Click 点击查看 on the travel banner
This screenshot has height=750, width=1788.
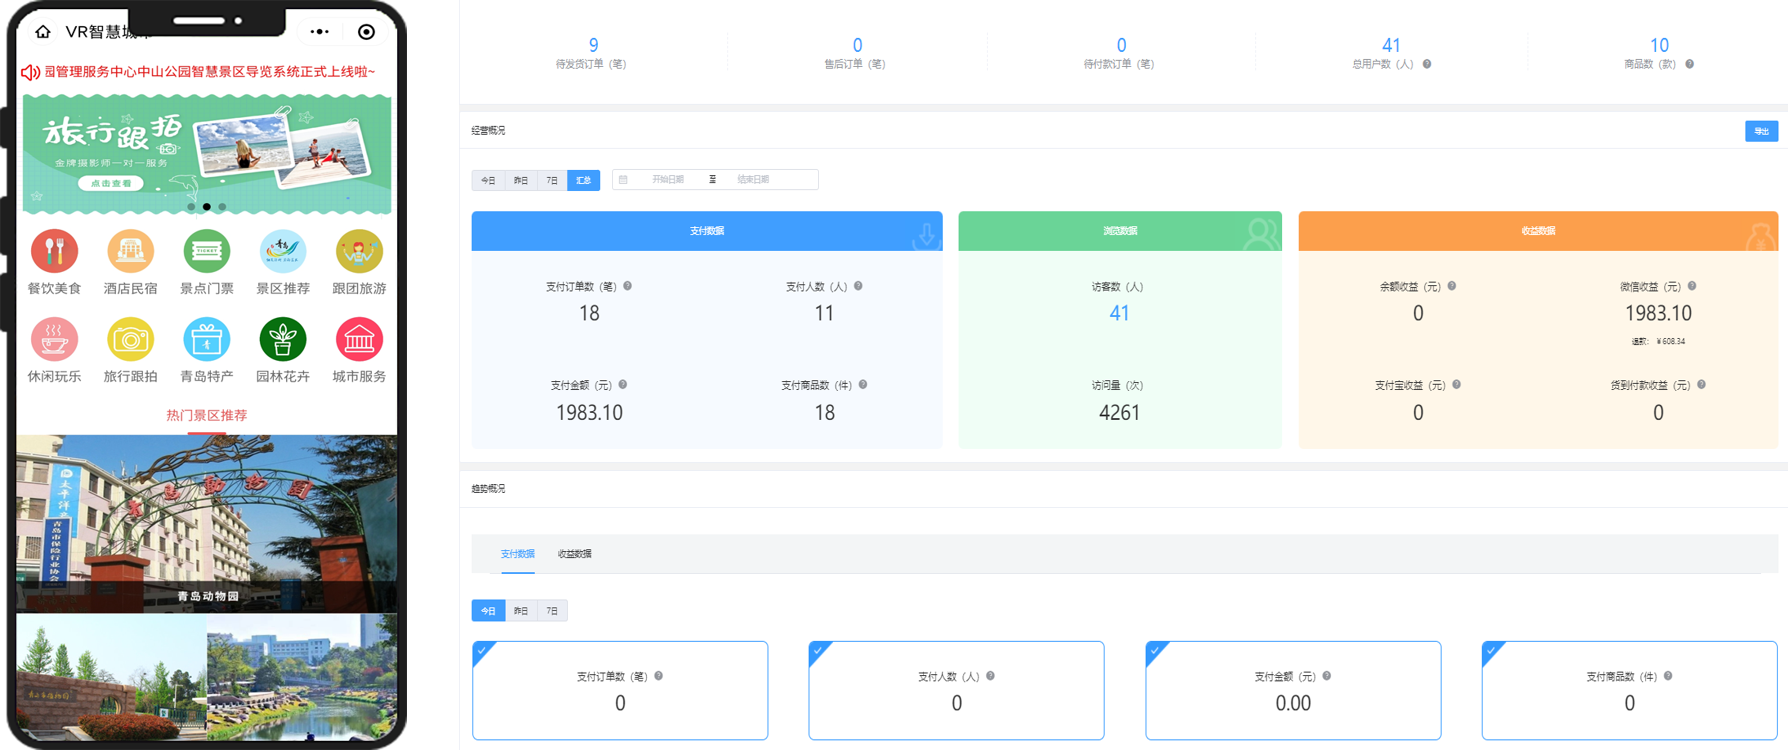coord(111,183)
